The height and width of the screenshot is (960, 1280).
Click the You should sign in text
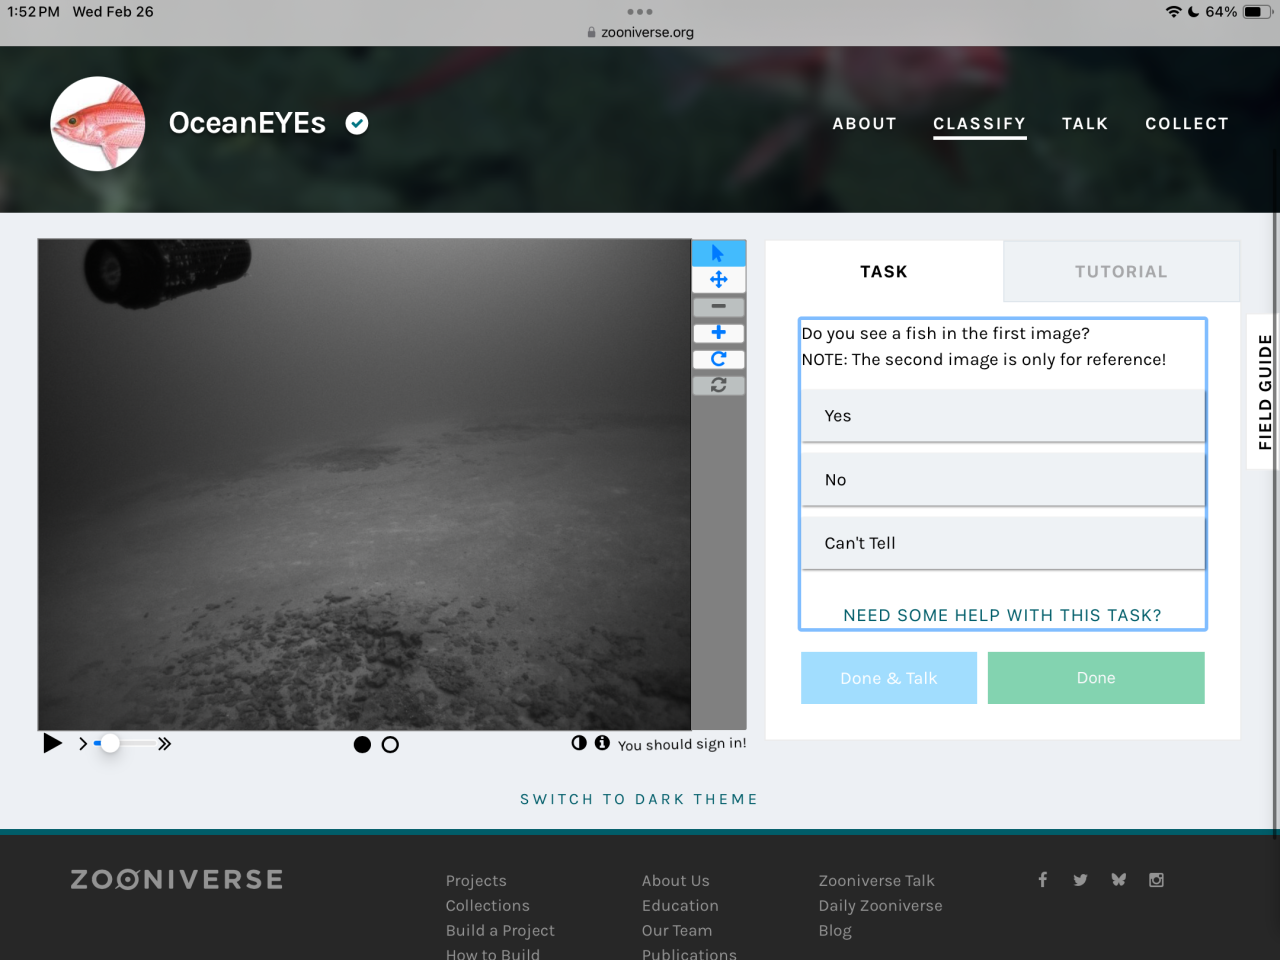point(682,744)
